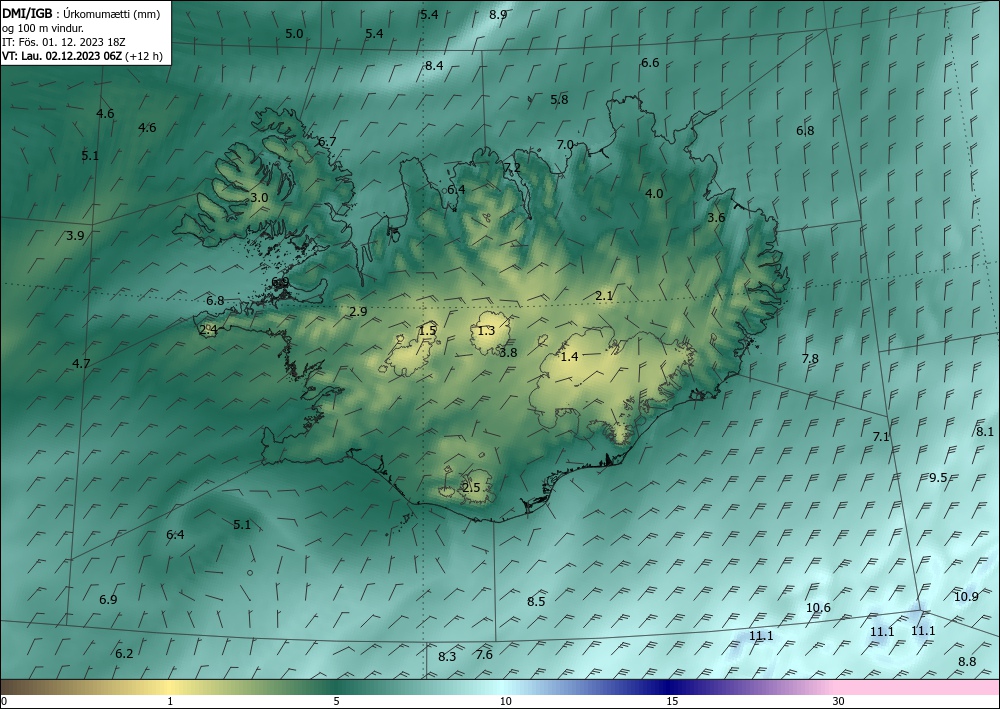Click the 9.5 value label
Screen dimensions: 1000x709
click(x=938, y=478)
